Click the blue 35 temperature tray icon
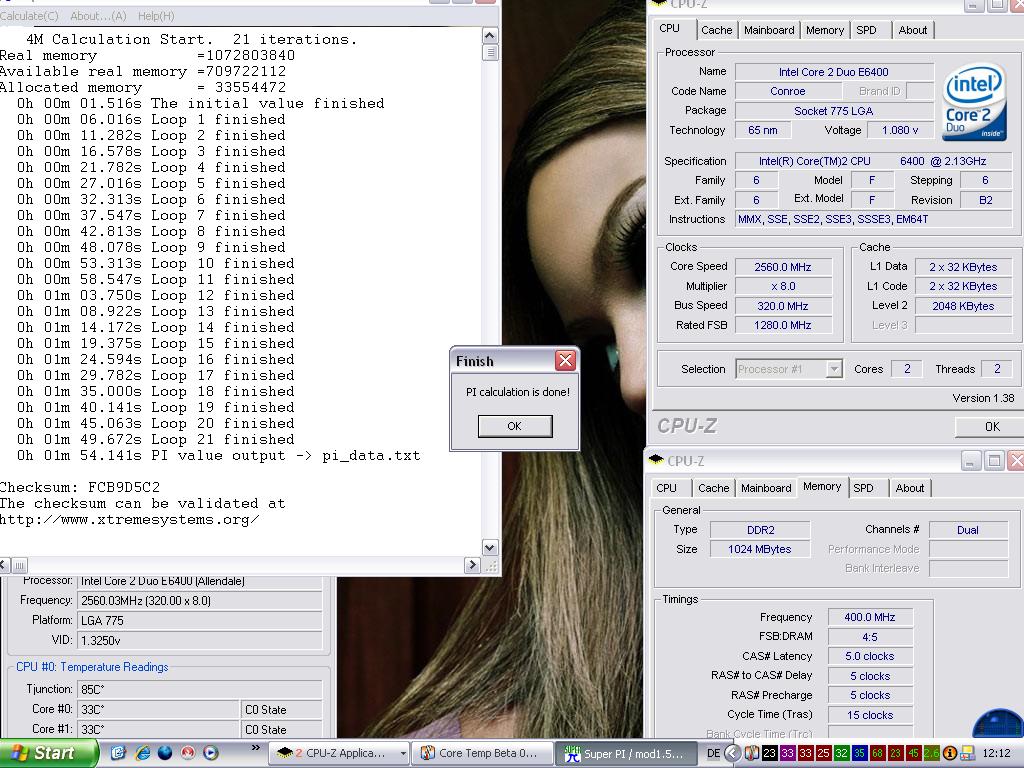Screen dimensions: 1024x768 pos(859,753)
